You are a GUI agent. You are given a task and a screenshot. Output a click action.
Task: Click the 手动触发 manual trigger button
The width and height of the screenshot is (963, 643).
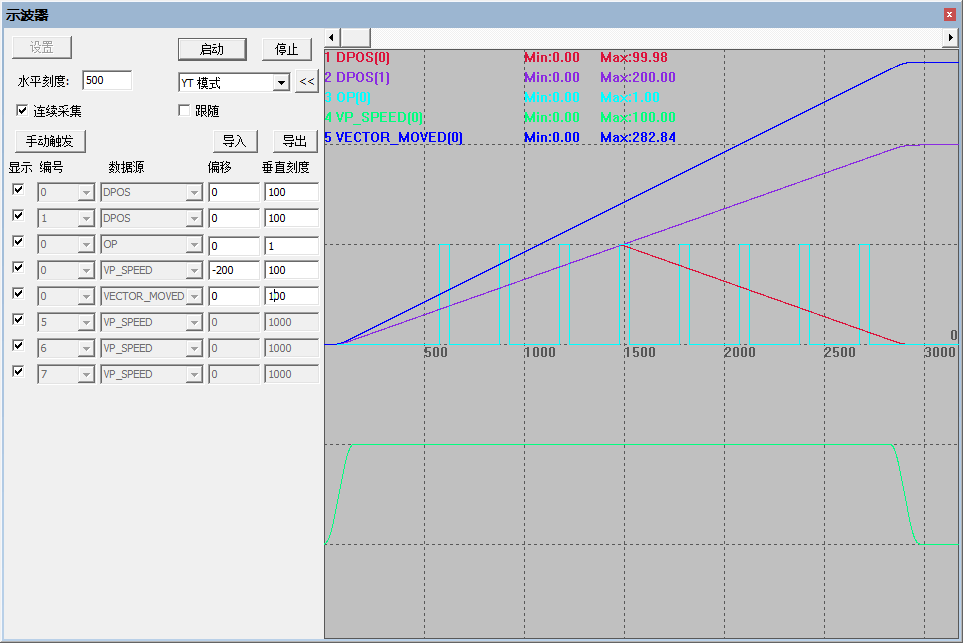[50, 141]
